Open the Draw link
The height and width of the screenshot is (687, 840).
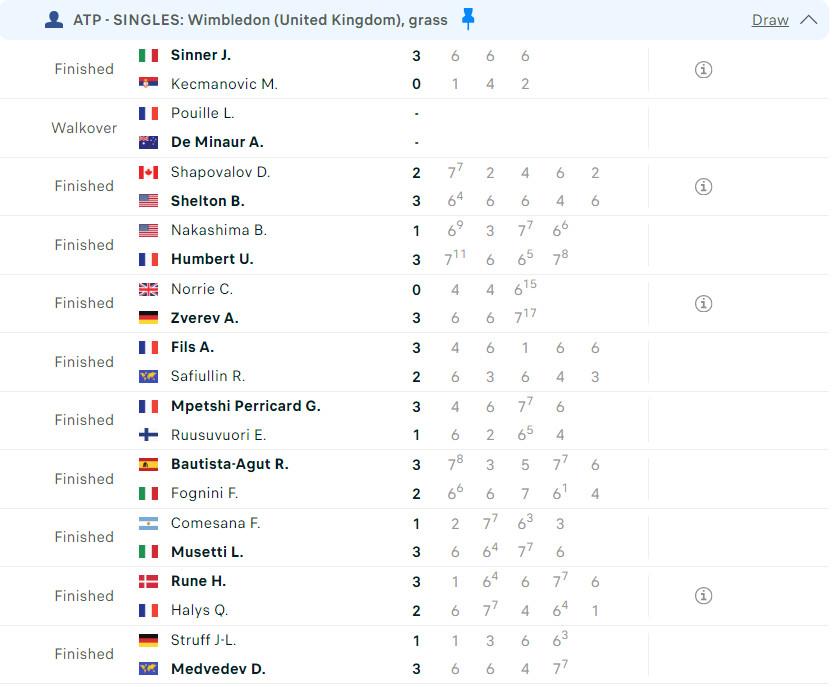click(x=770, y=20)
